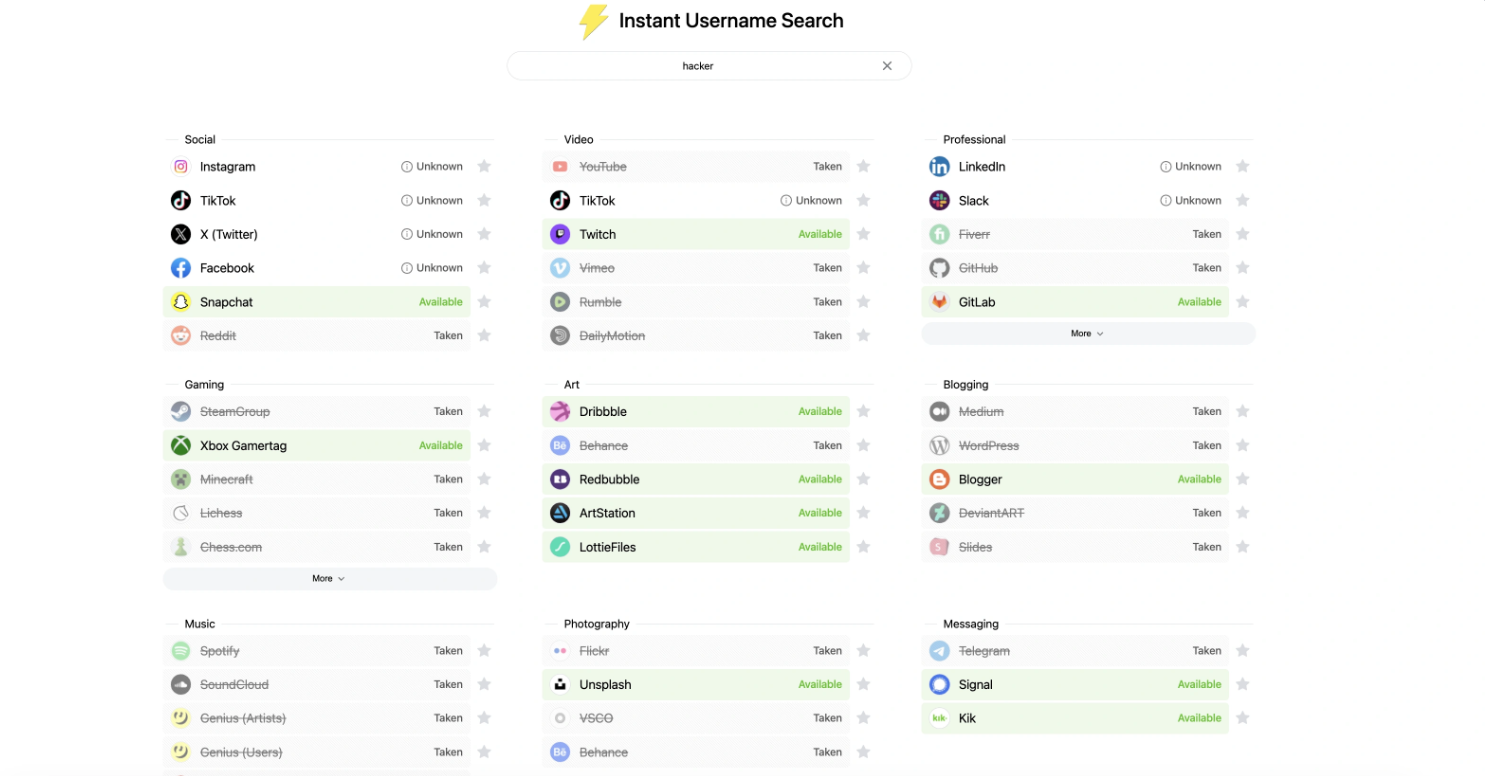Select the Snapchat ghost icon
The height and width of the screenshot is (776, 1485).
(181, 302)
